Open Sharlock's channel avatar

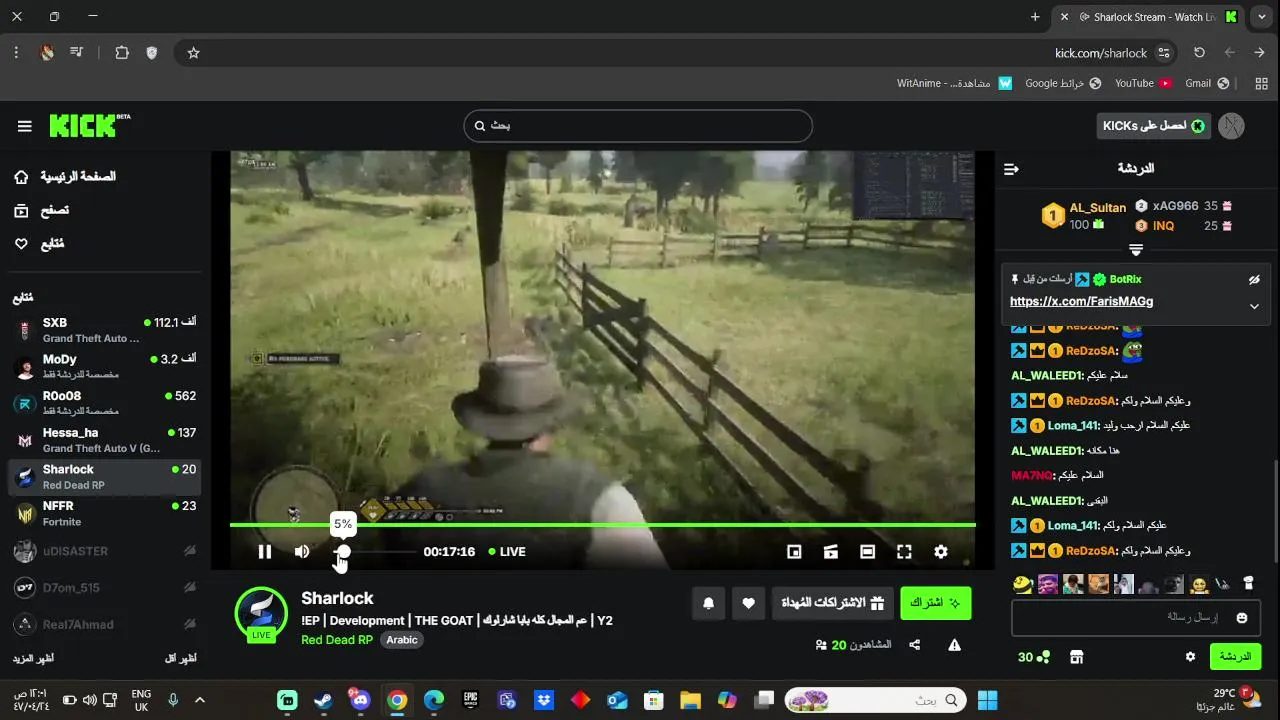[x=261, y=613]
